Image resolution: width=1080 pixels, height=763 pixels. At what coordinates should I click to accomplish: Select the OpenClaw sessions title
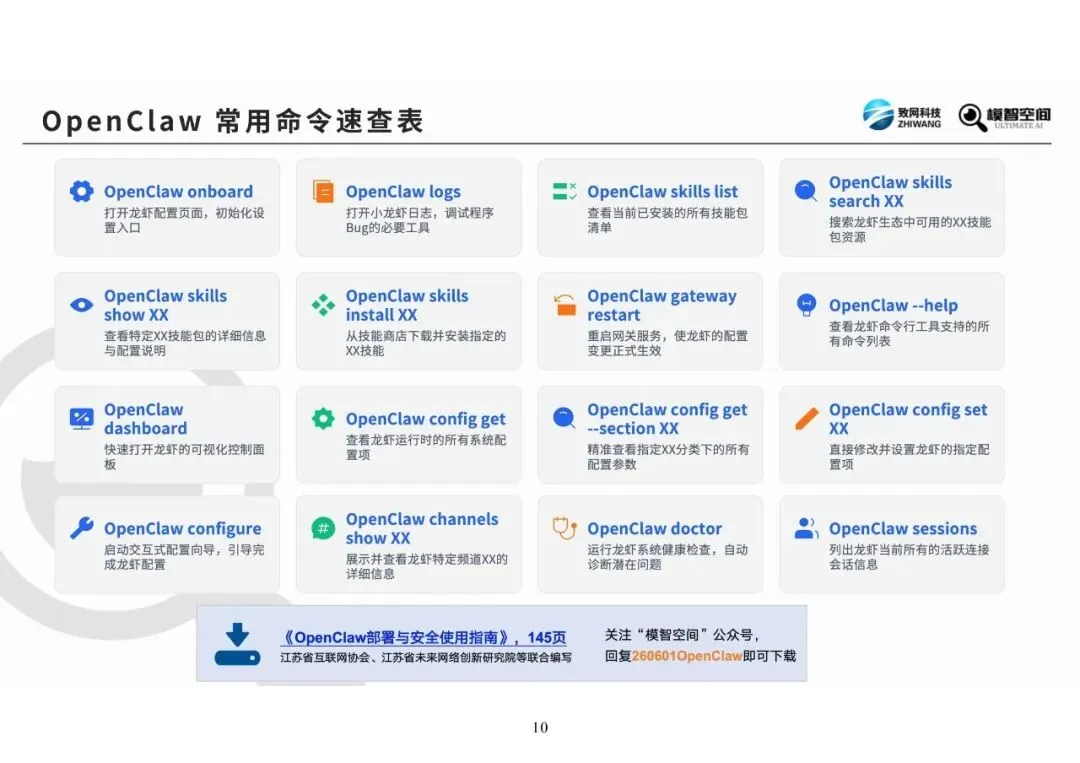click(903, 528)
